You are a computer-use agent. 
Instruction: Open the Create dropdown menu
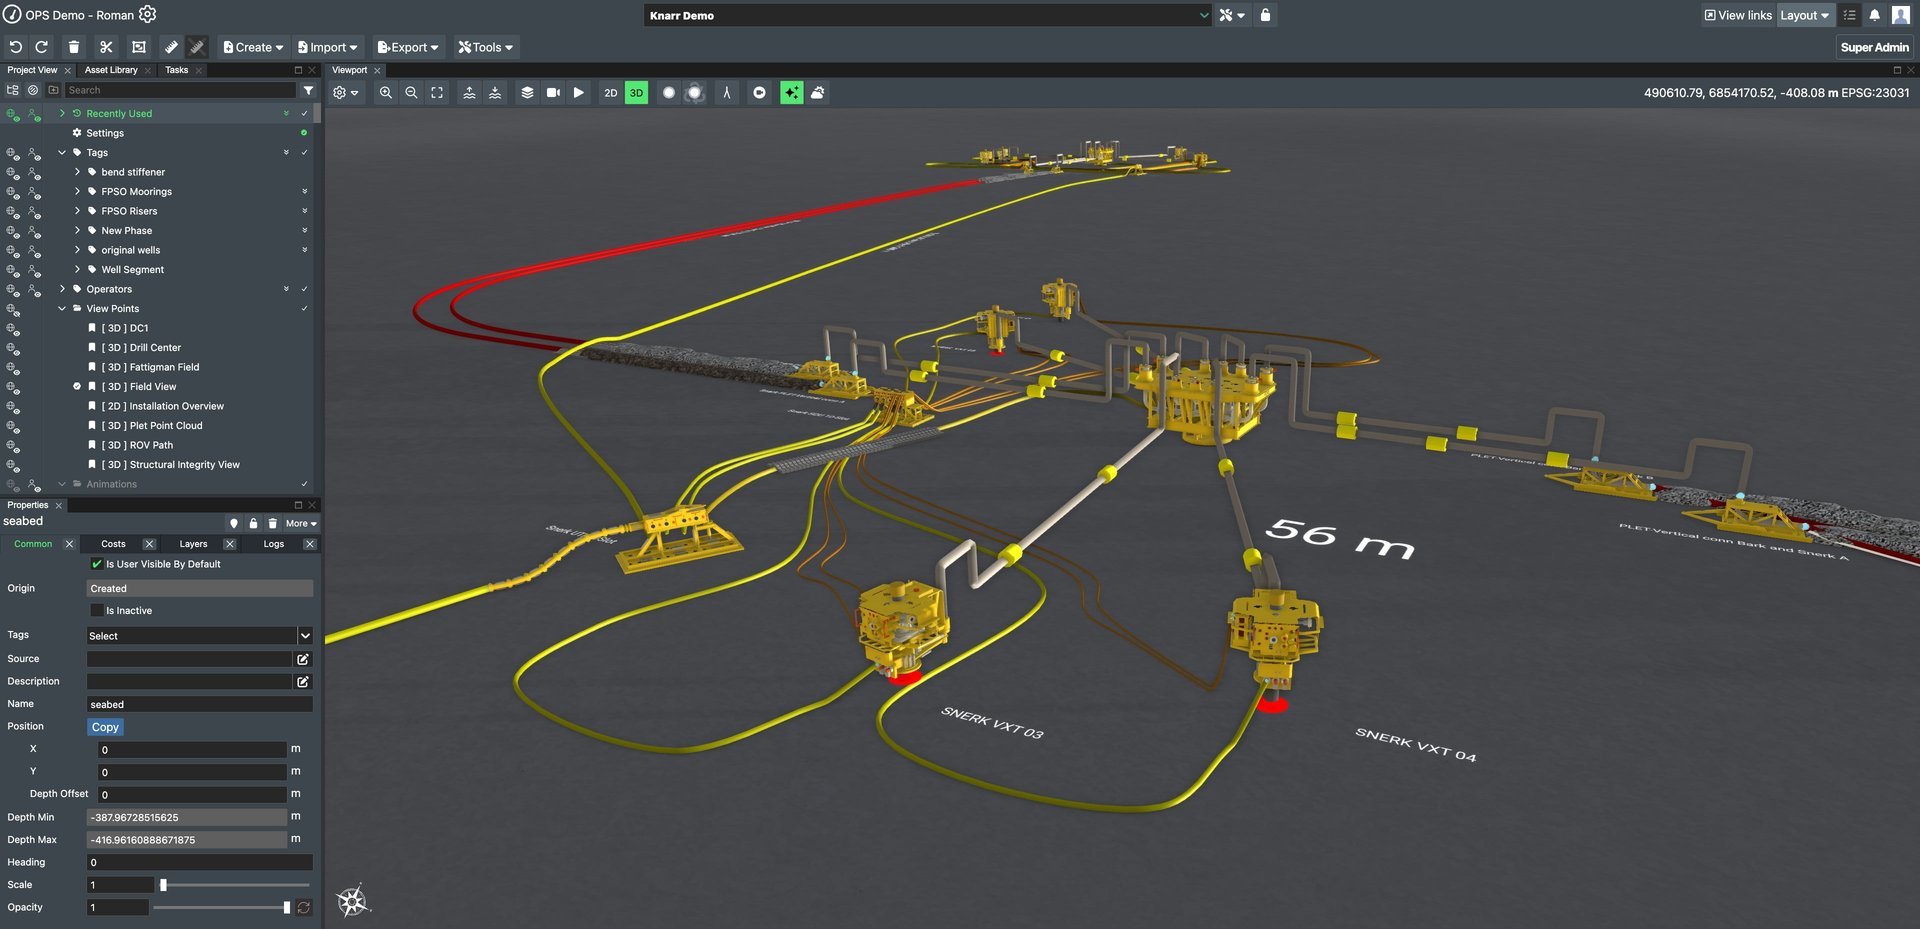pos(253,47)
